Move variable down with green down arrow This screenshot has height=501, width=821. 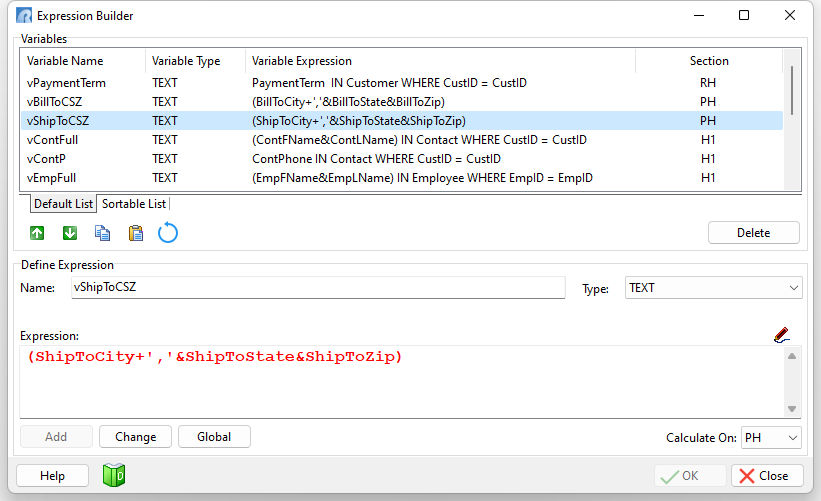(x=70, y=233)
